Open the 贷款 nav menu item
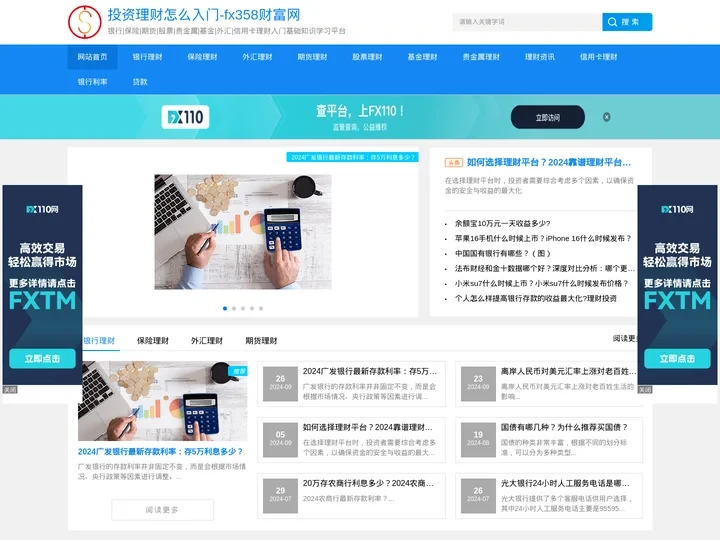The width and height of the screenshot is (720, 540). [140, 82]
